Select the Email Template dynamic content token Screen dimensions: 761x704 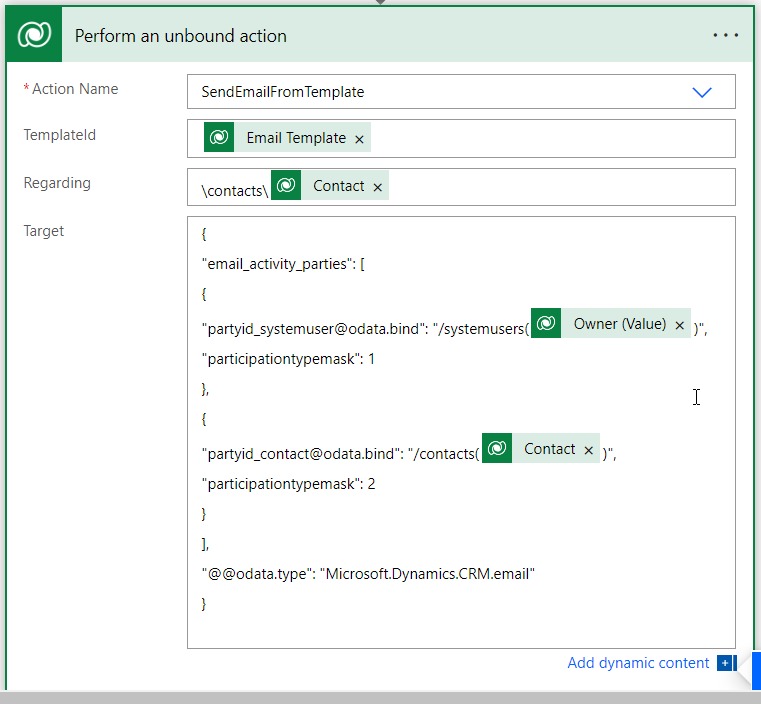coord(296,138)
